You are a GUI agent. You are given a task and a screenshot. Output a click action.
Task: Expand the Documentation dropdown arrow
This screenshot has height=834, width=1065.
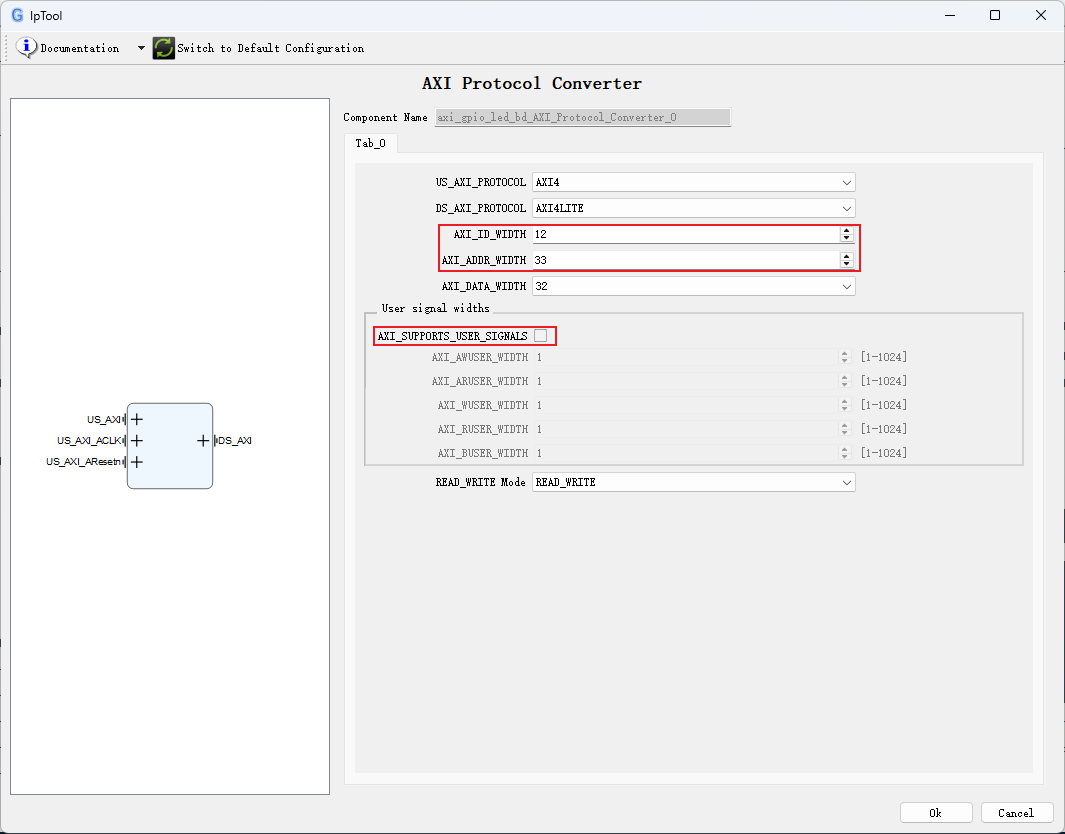click(141, 48)
